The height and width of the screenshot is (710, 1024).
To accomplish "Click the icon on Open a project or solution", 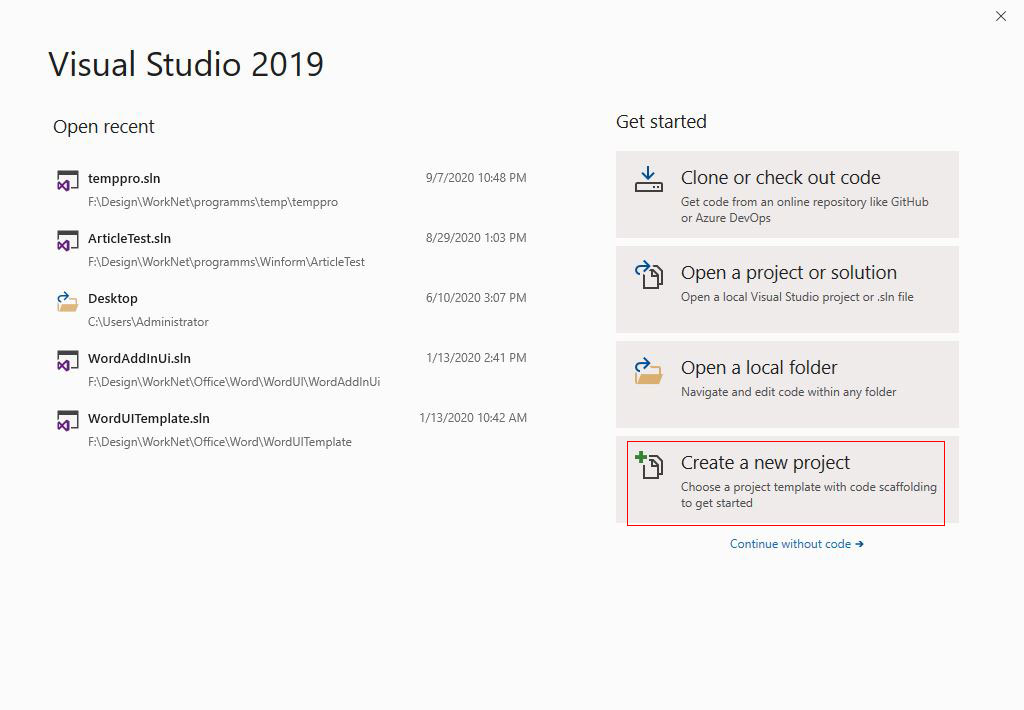I will pos(649,274).
